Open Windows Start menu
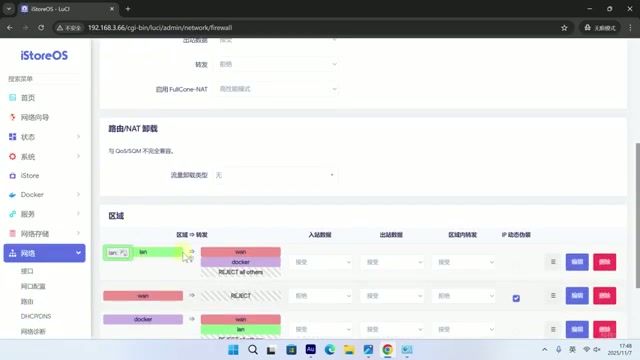 pyautogui.click(x=233, y=350)
